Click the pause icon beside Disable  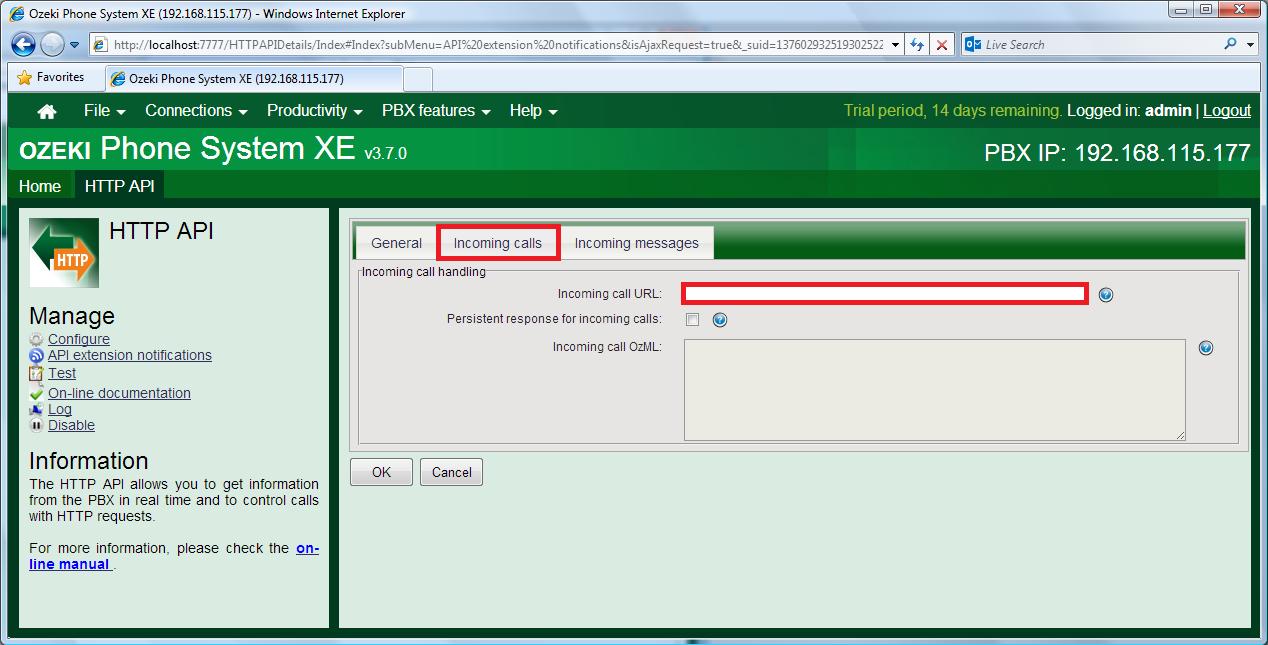(37, 425)
